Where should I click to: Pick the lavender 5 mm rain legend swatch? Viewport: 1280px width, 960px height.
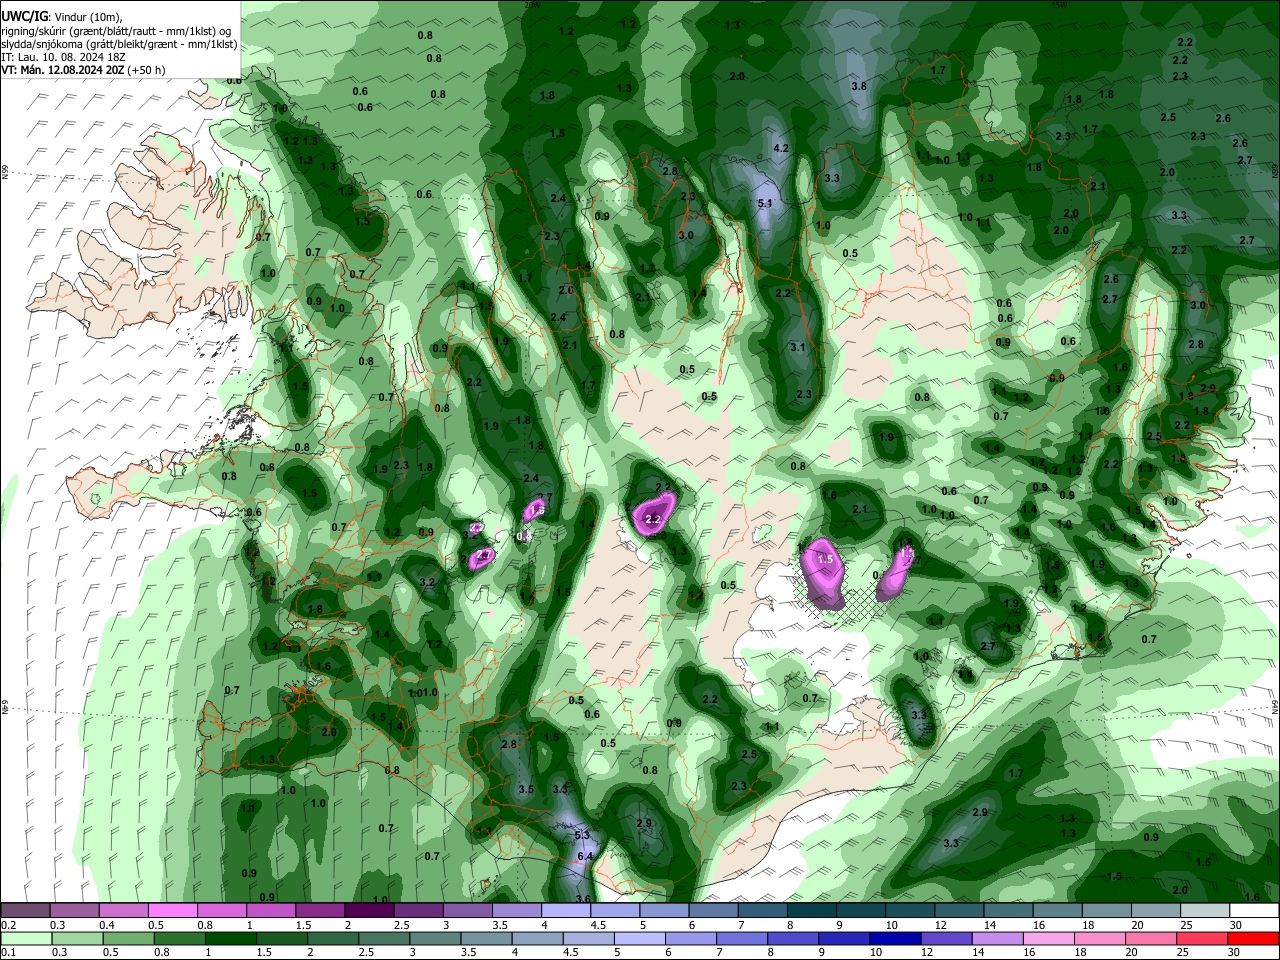tap(640, 938)
